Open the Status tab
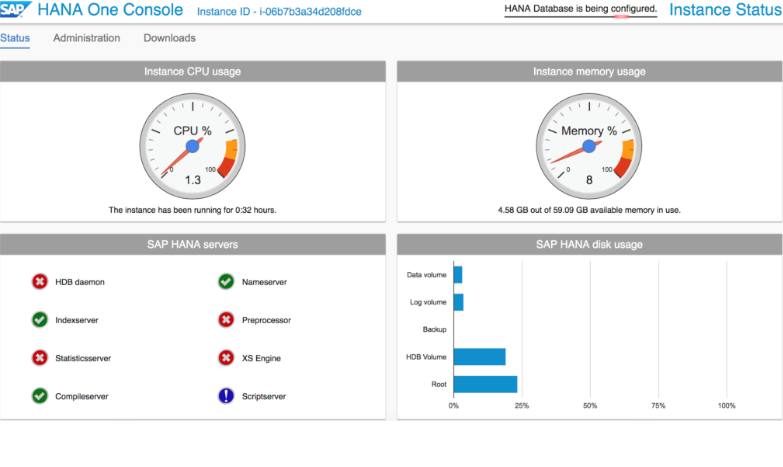 15,38
